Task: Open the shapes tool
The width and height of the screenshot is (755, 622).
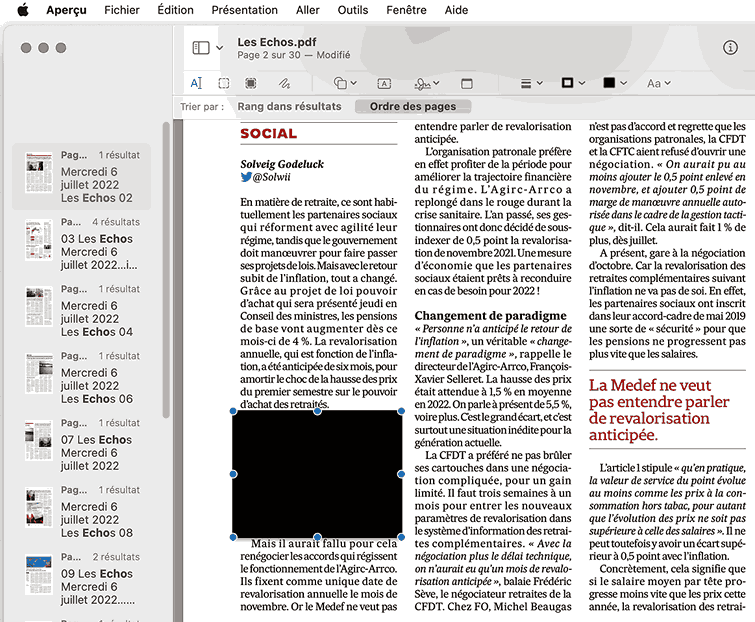Action: point(340,83)
